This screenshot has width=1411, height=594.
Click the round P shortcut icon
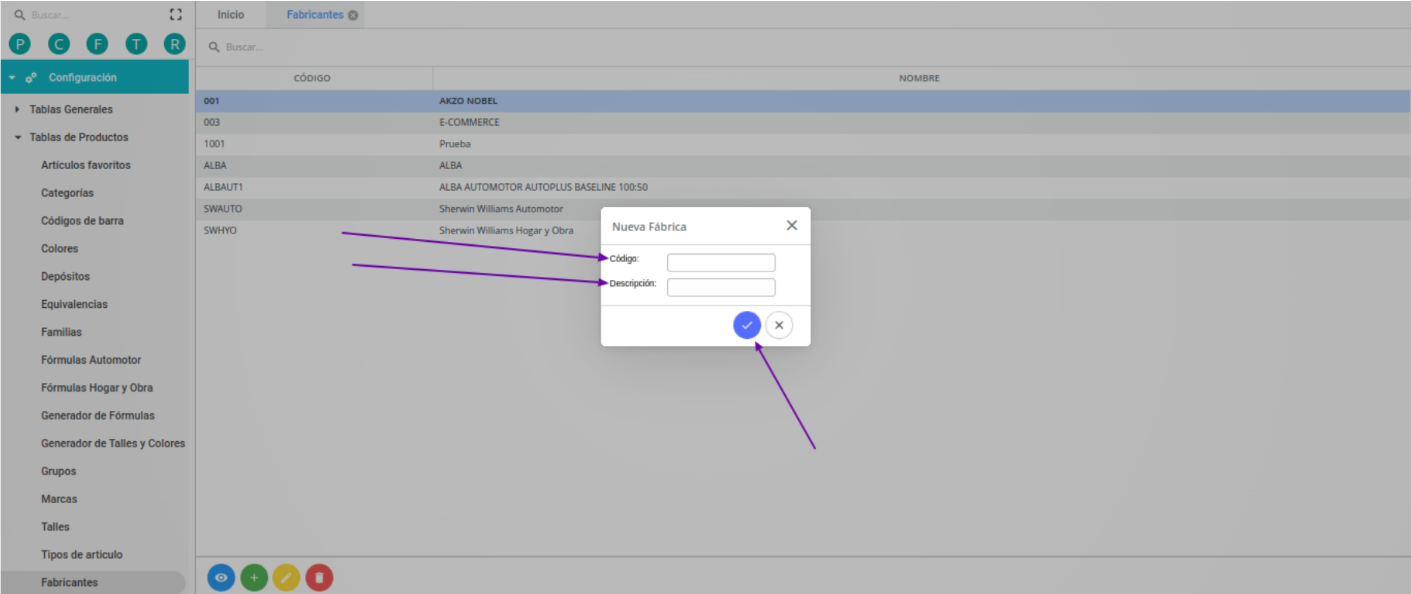(x=20, y=44)
